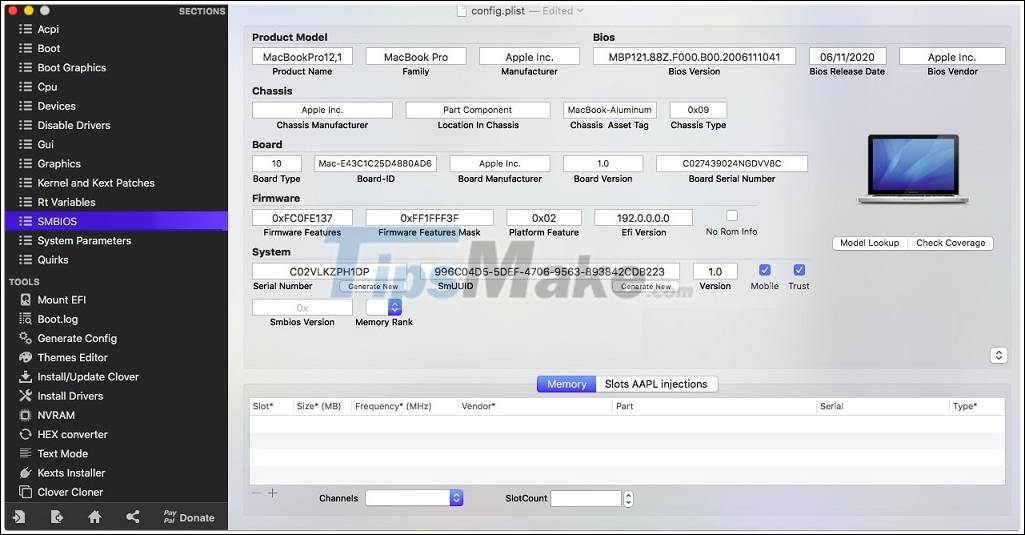Open the Memory Rank dropdown
Viewport: 1025px width, 535px height.
pos(384,307)
